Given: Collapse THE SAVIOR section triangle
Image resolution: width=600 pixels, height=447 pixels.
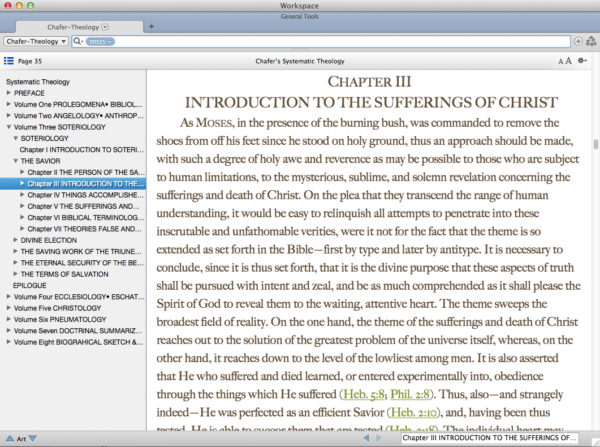Looking at the screenshot, I should 15,161.
